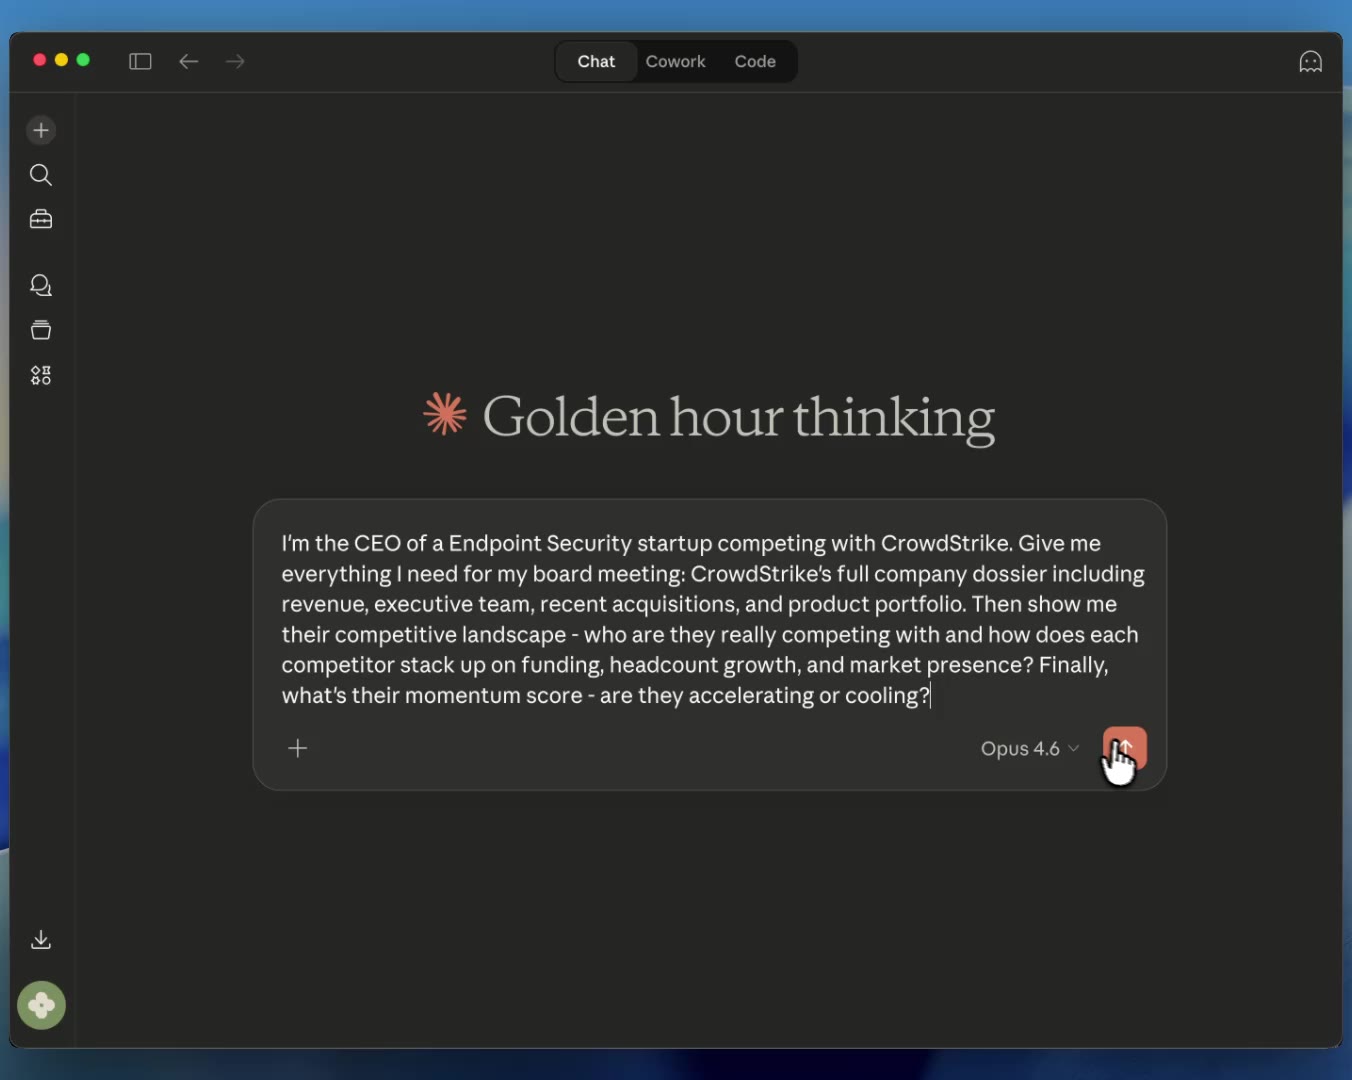The image size is (1352, 1080).
Task: Open the toolbox briefcase icon in sidebar
Action: click(41, 219)
